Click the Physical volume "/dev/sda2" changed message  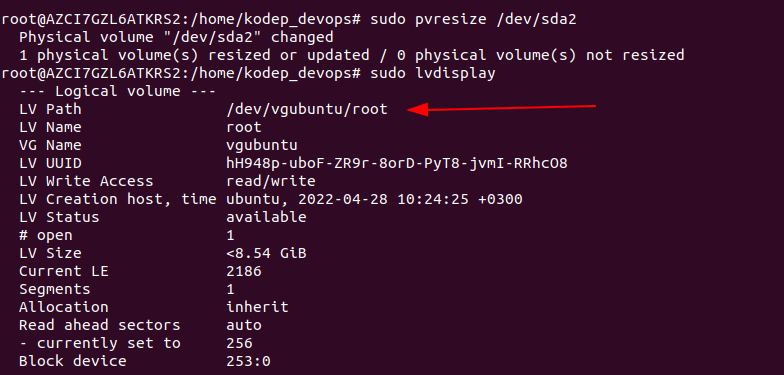(176, 38)
